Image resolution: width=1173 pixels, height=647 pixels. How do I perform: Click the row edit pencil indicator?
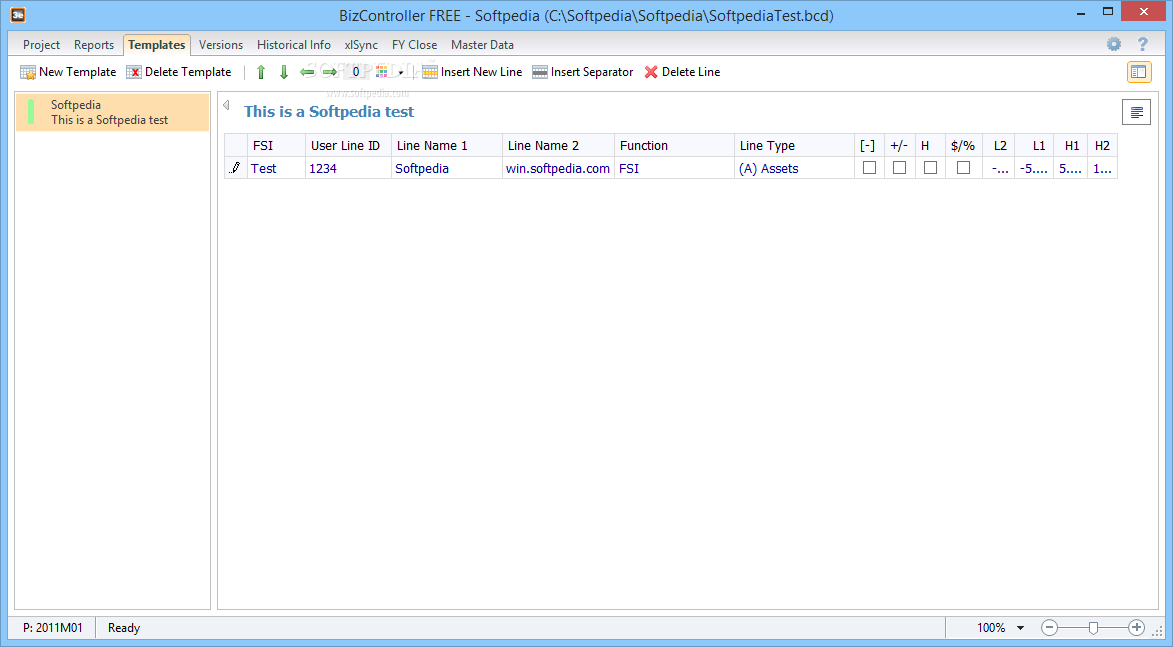[236, 168]
